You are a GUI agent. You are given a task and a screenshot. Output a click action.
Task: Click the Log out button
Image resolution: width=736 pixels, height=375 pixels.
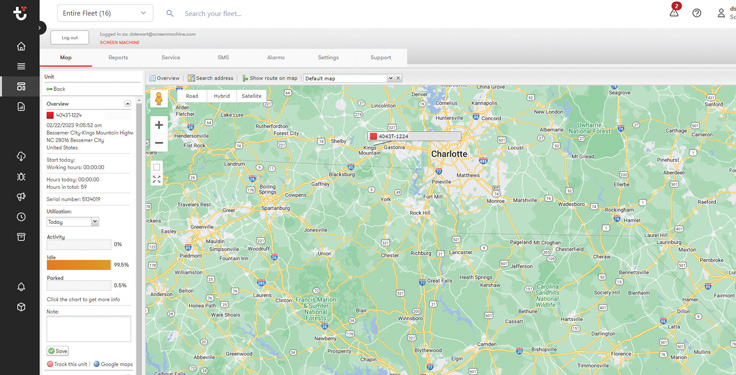point(70,38)
